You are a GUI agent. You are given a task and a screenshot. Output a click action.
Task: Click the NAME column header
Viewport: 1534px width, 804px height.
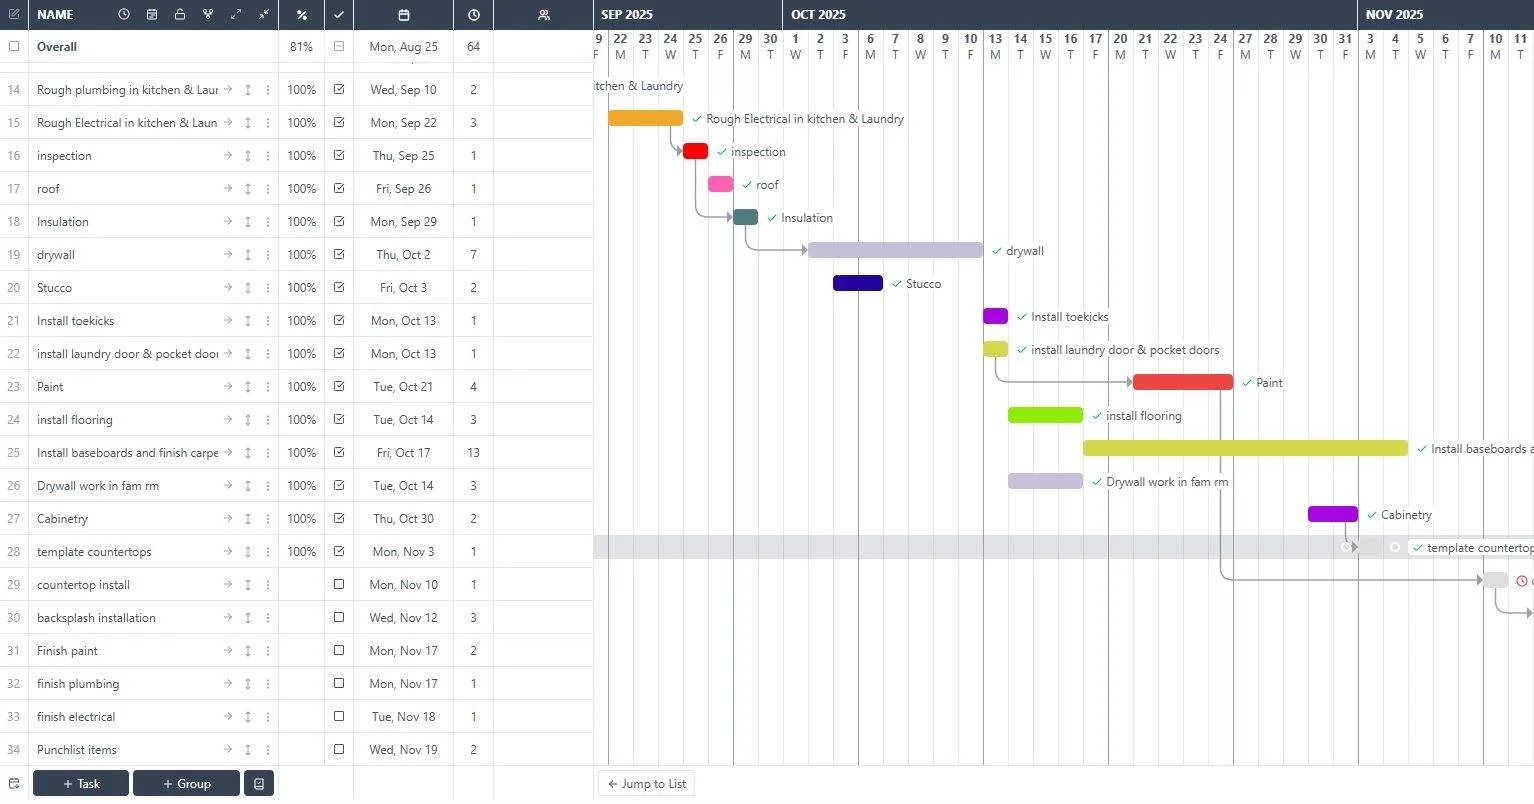coord(55,15)
